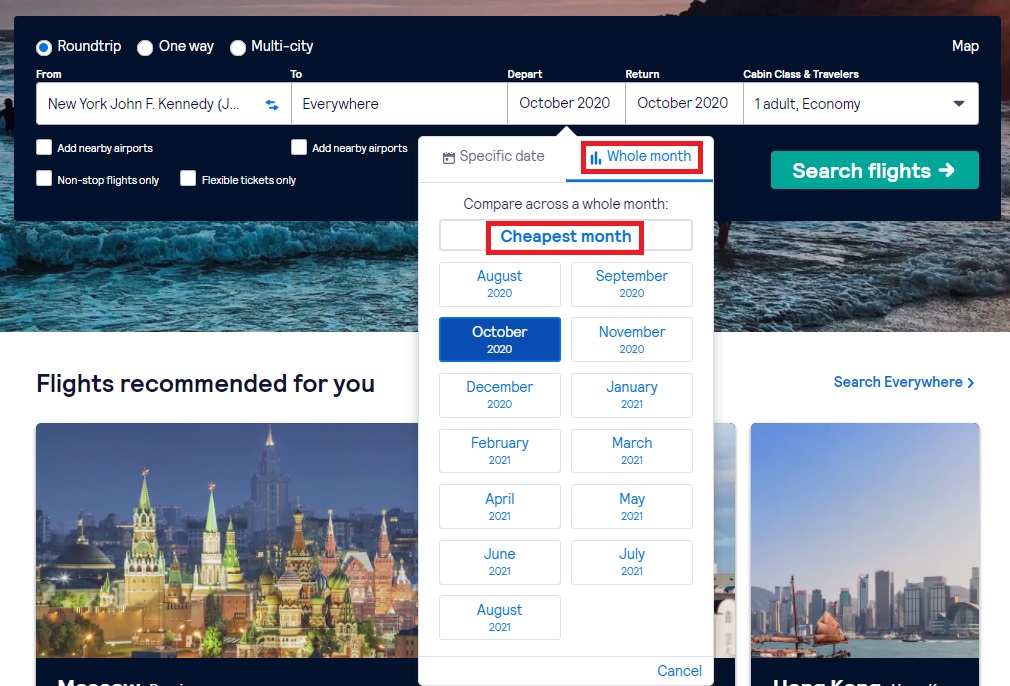Select November 2020 month

(632, 339)
